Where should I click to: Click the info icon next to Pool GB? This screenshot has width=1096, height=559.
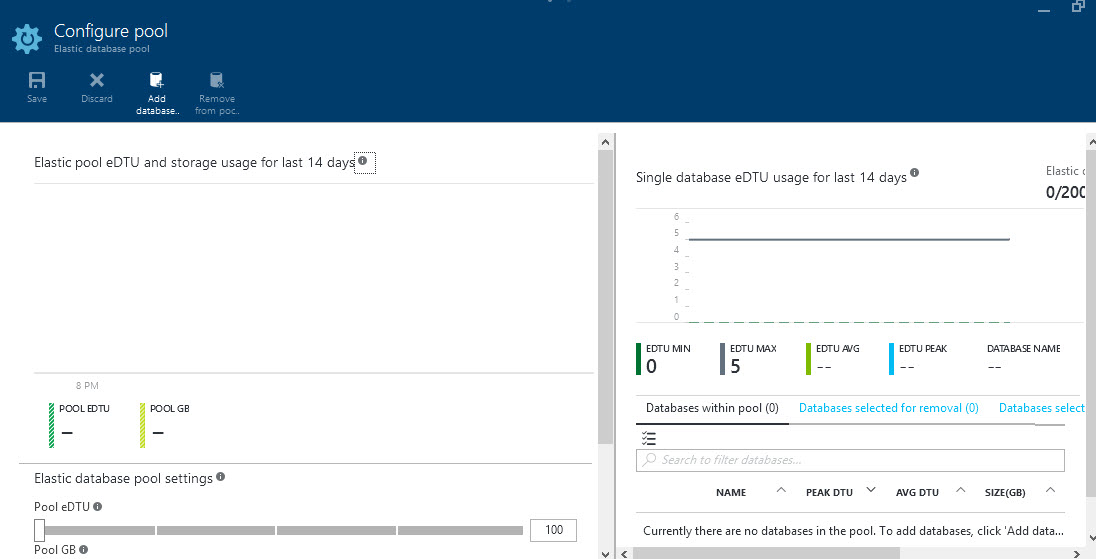pyautogui.click(x=84, y=549)
